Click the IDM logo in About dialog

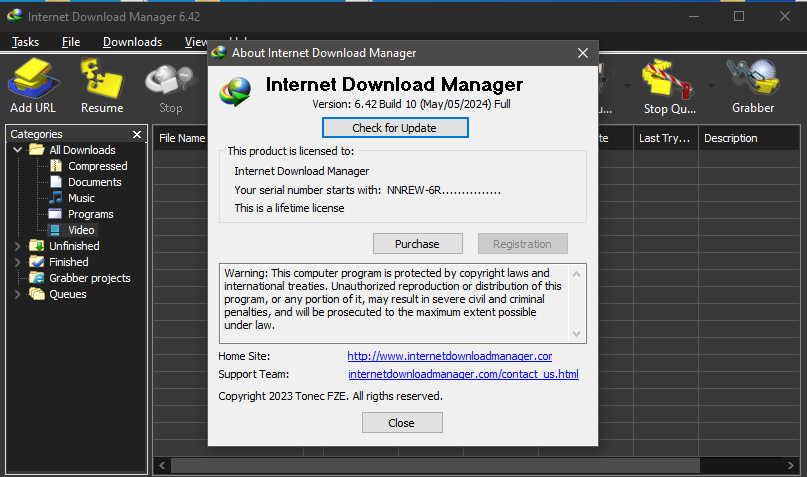pyautogui.click(x=235, y=92)
